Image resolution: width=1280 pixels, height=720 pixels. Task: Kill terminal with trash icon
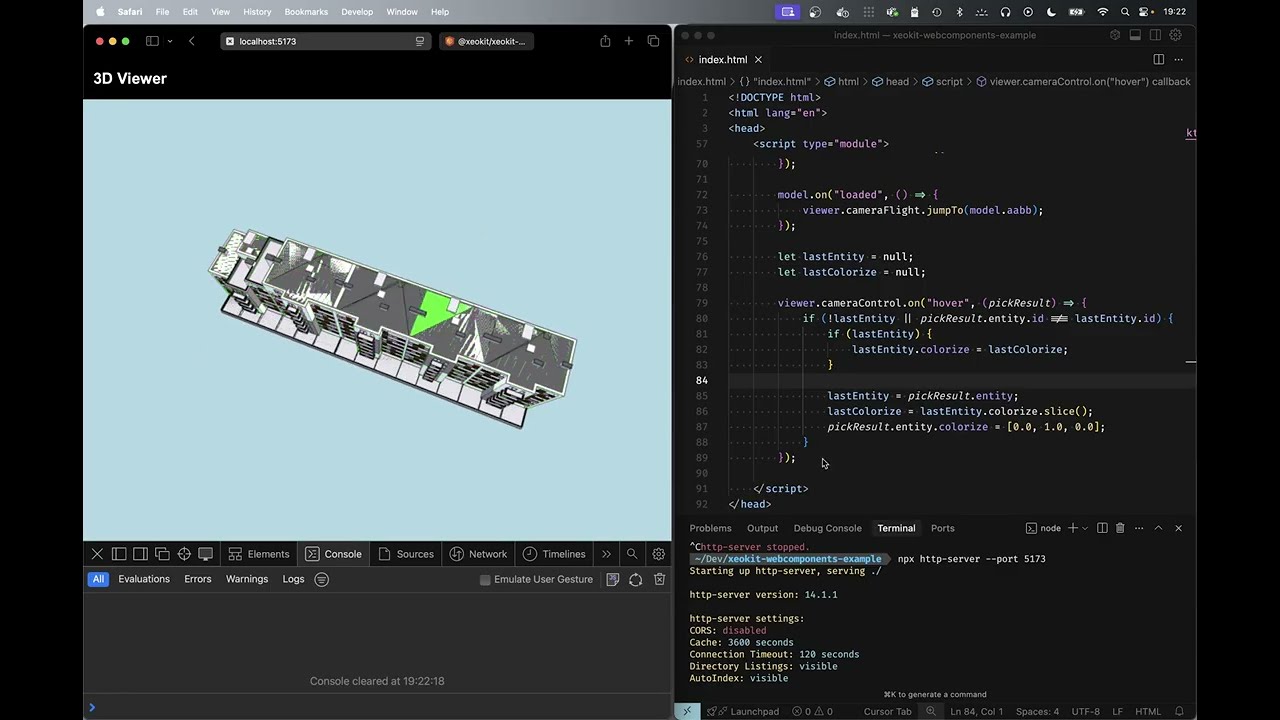point(1120,528)
